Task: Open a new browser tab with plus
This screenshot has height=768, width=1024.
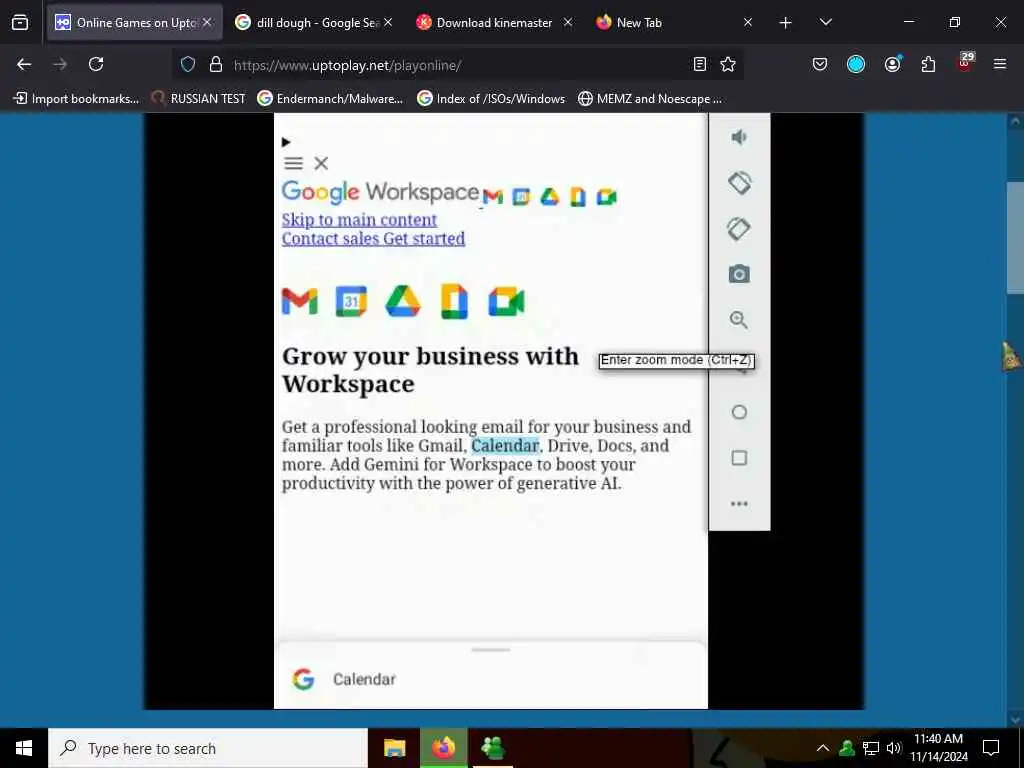Action: point(786,23)
